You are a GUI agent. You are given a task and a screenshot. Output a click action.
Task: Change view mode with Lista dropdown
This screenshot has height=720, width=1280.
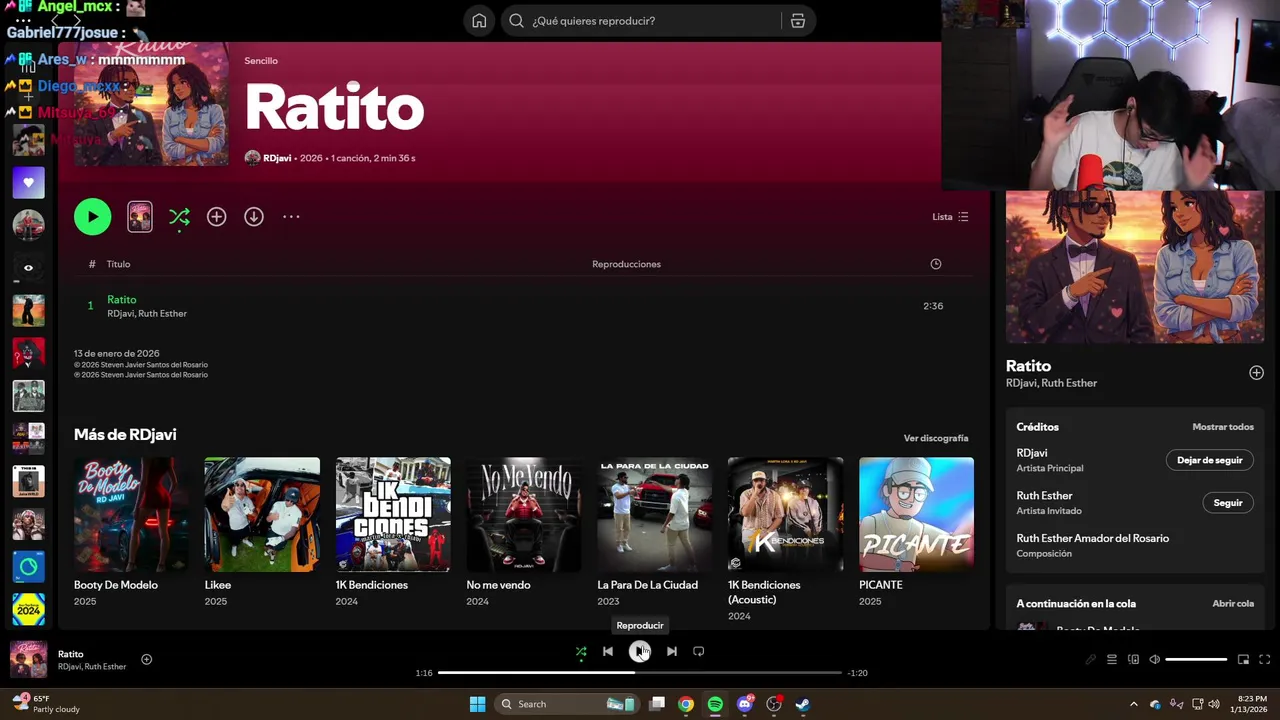[950, 217]
